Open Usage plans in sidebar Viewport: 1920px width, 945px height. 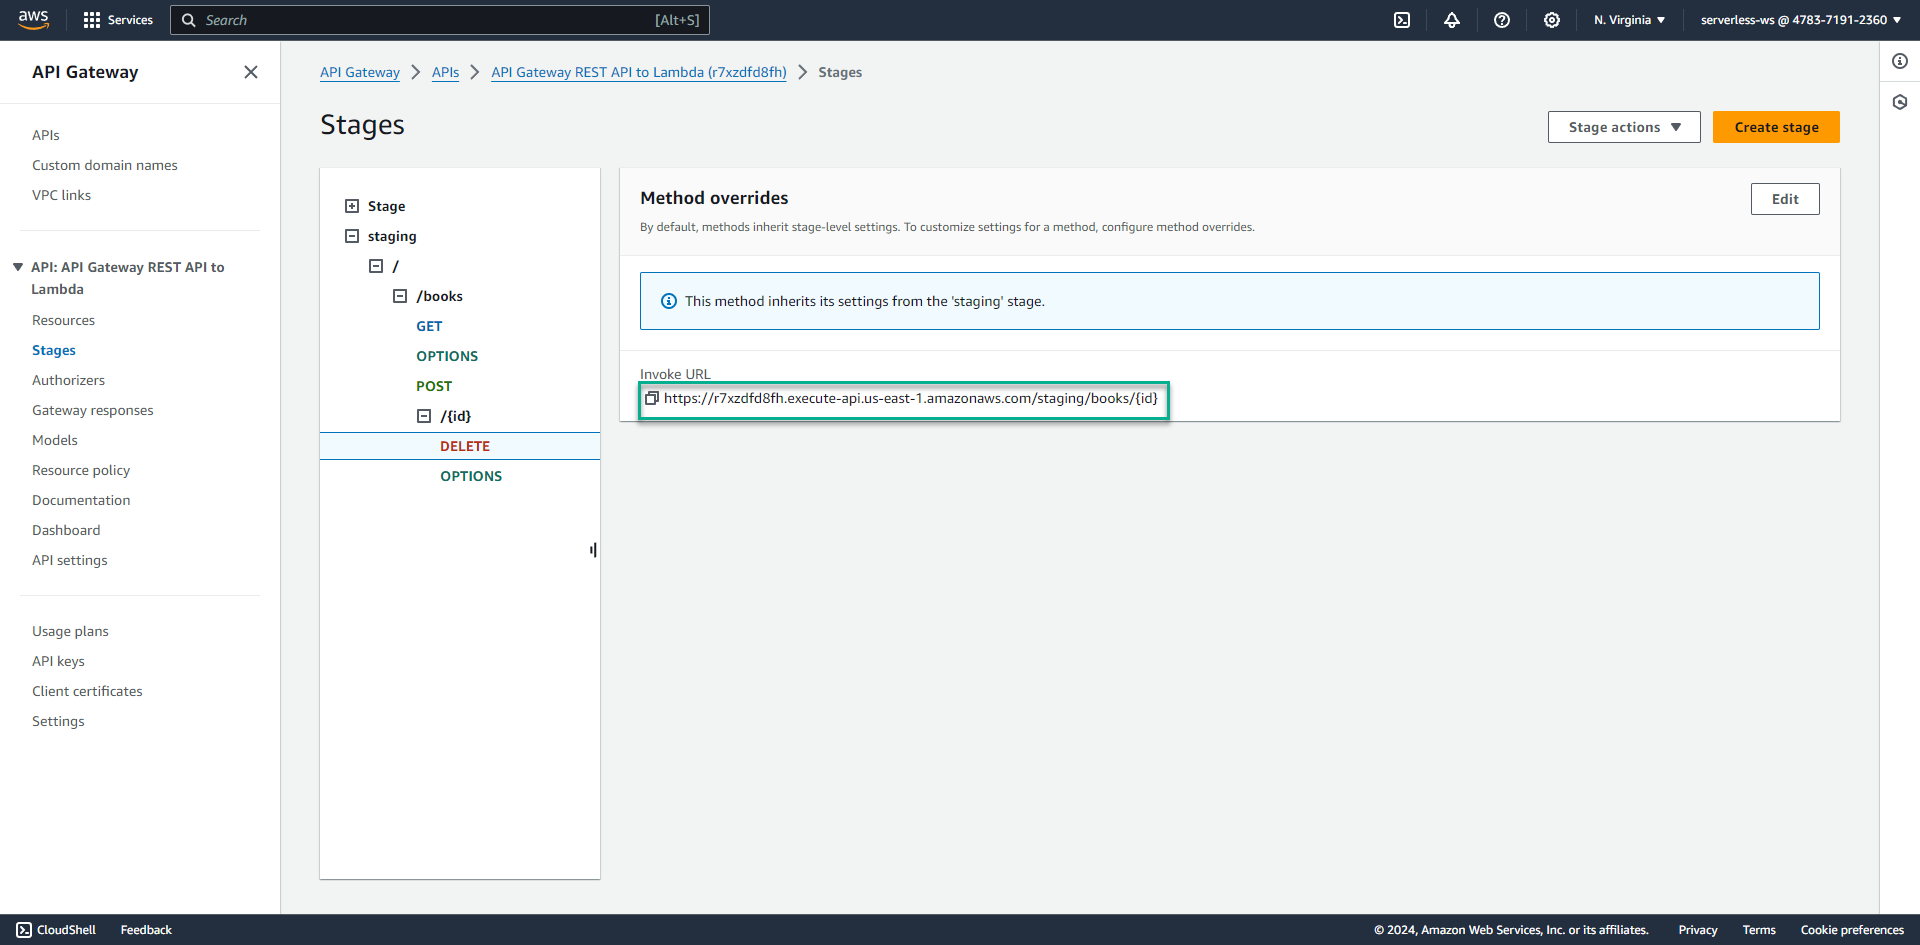(x=70, y=631)
